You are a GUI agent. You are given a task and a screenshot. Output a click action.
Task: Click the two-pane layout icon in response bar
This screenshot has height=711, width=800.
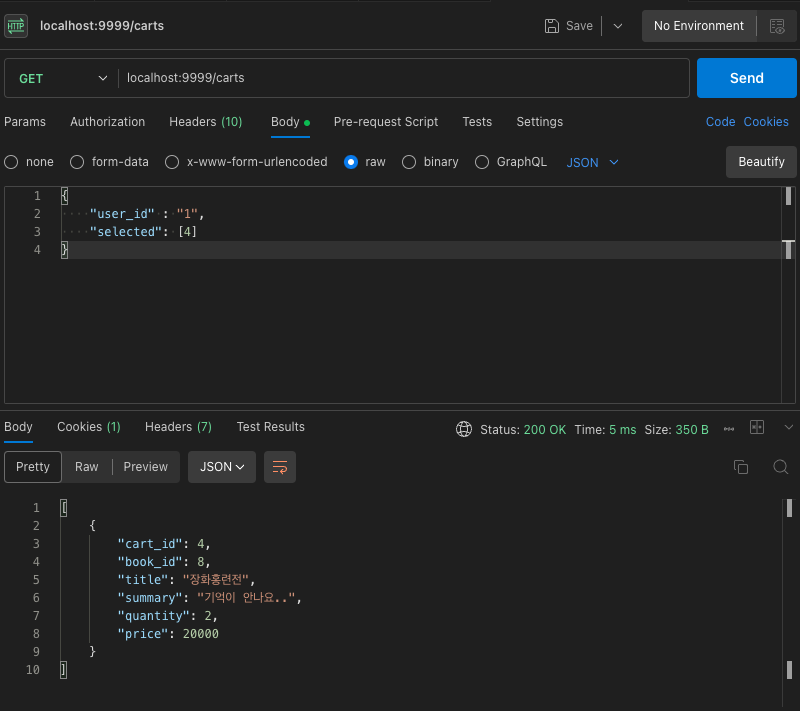pos(757,428)
